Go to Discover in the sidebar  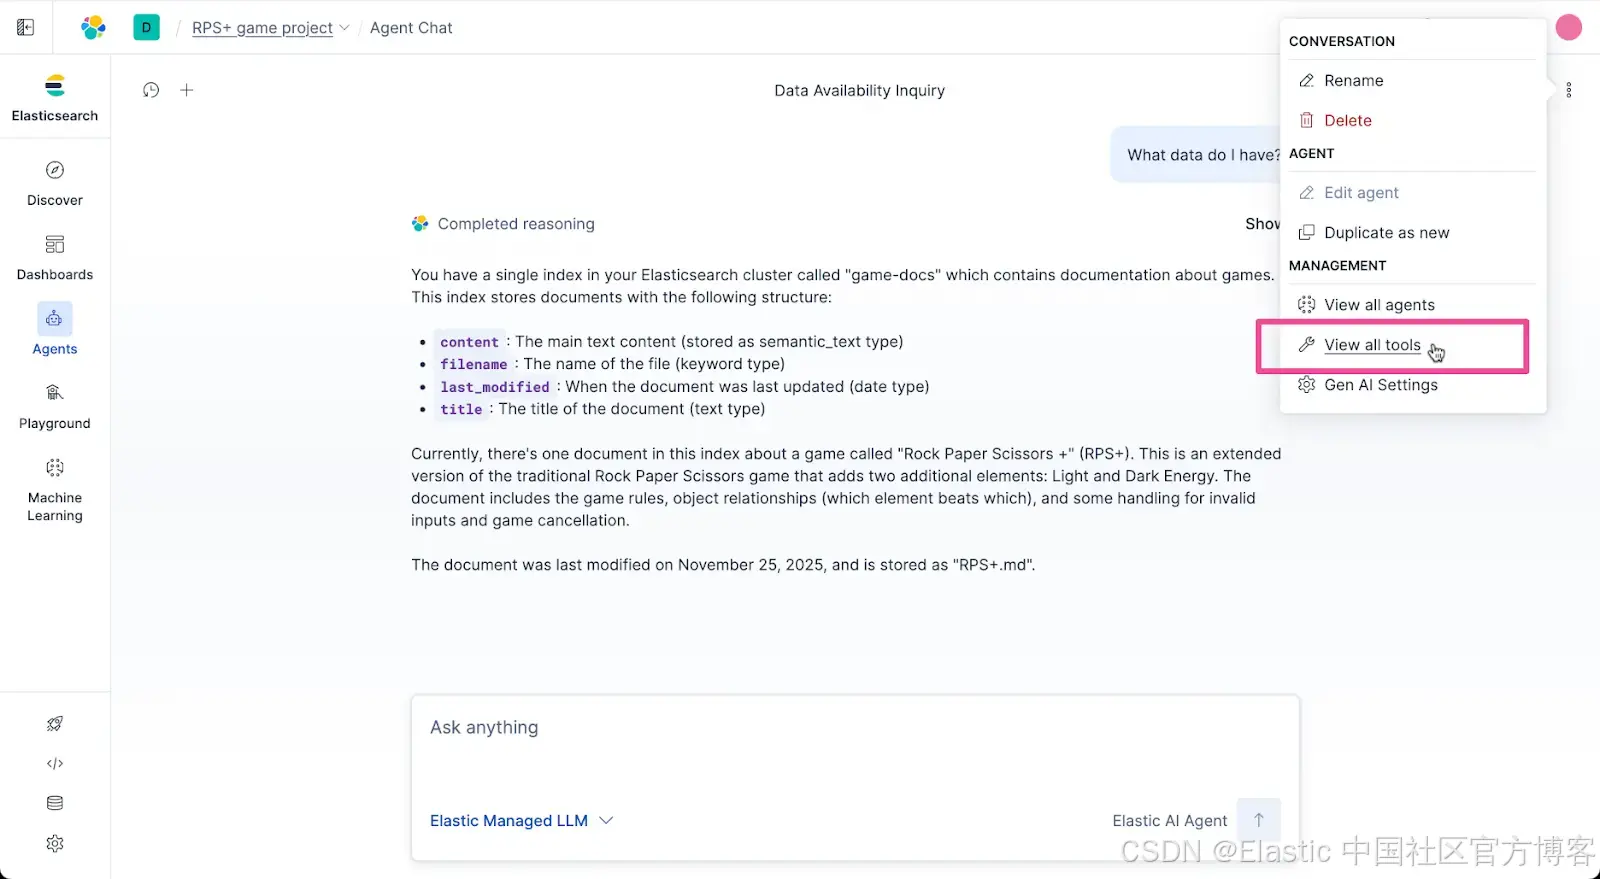click(x=55, y=183)
